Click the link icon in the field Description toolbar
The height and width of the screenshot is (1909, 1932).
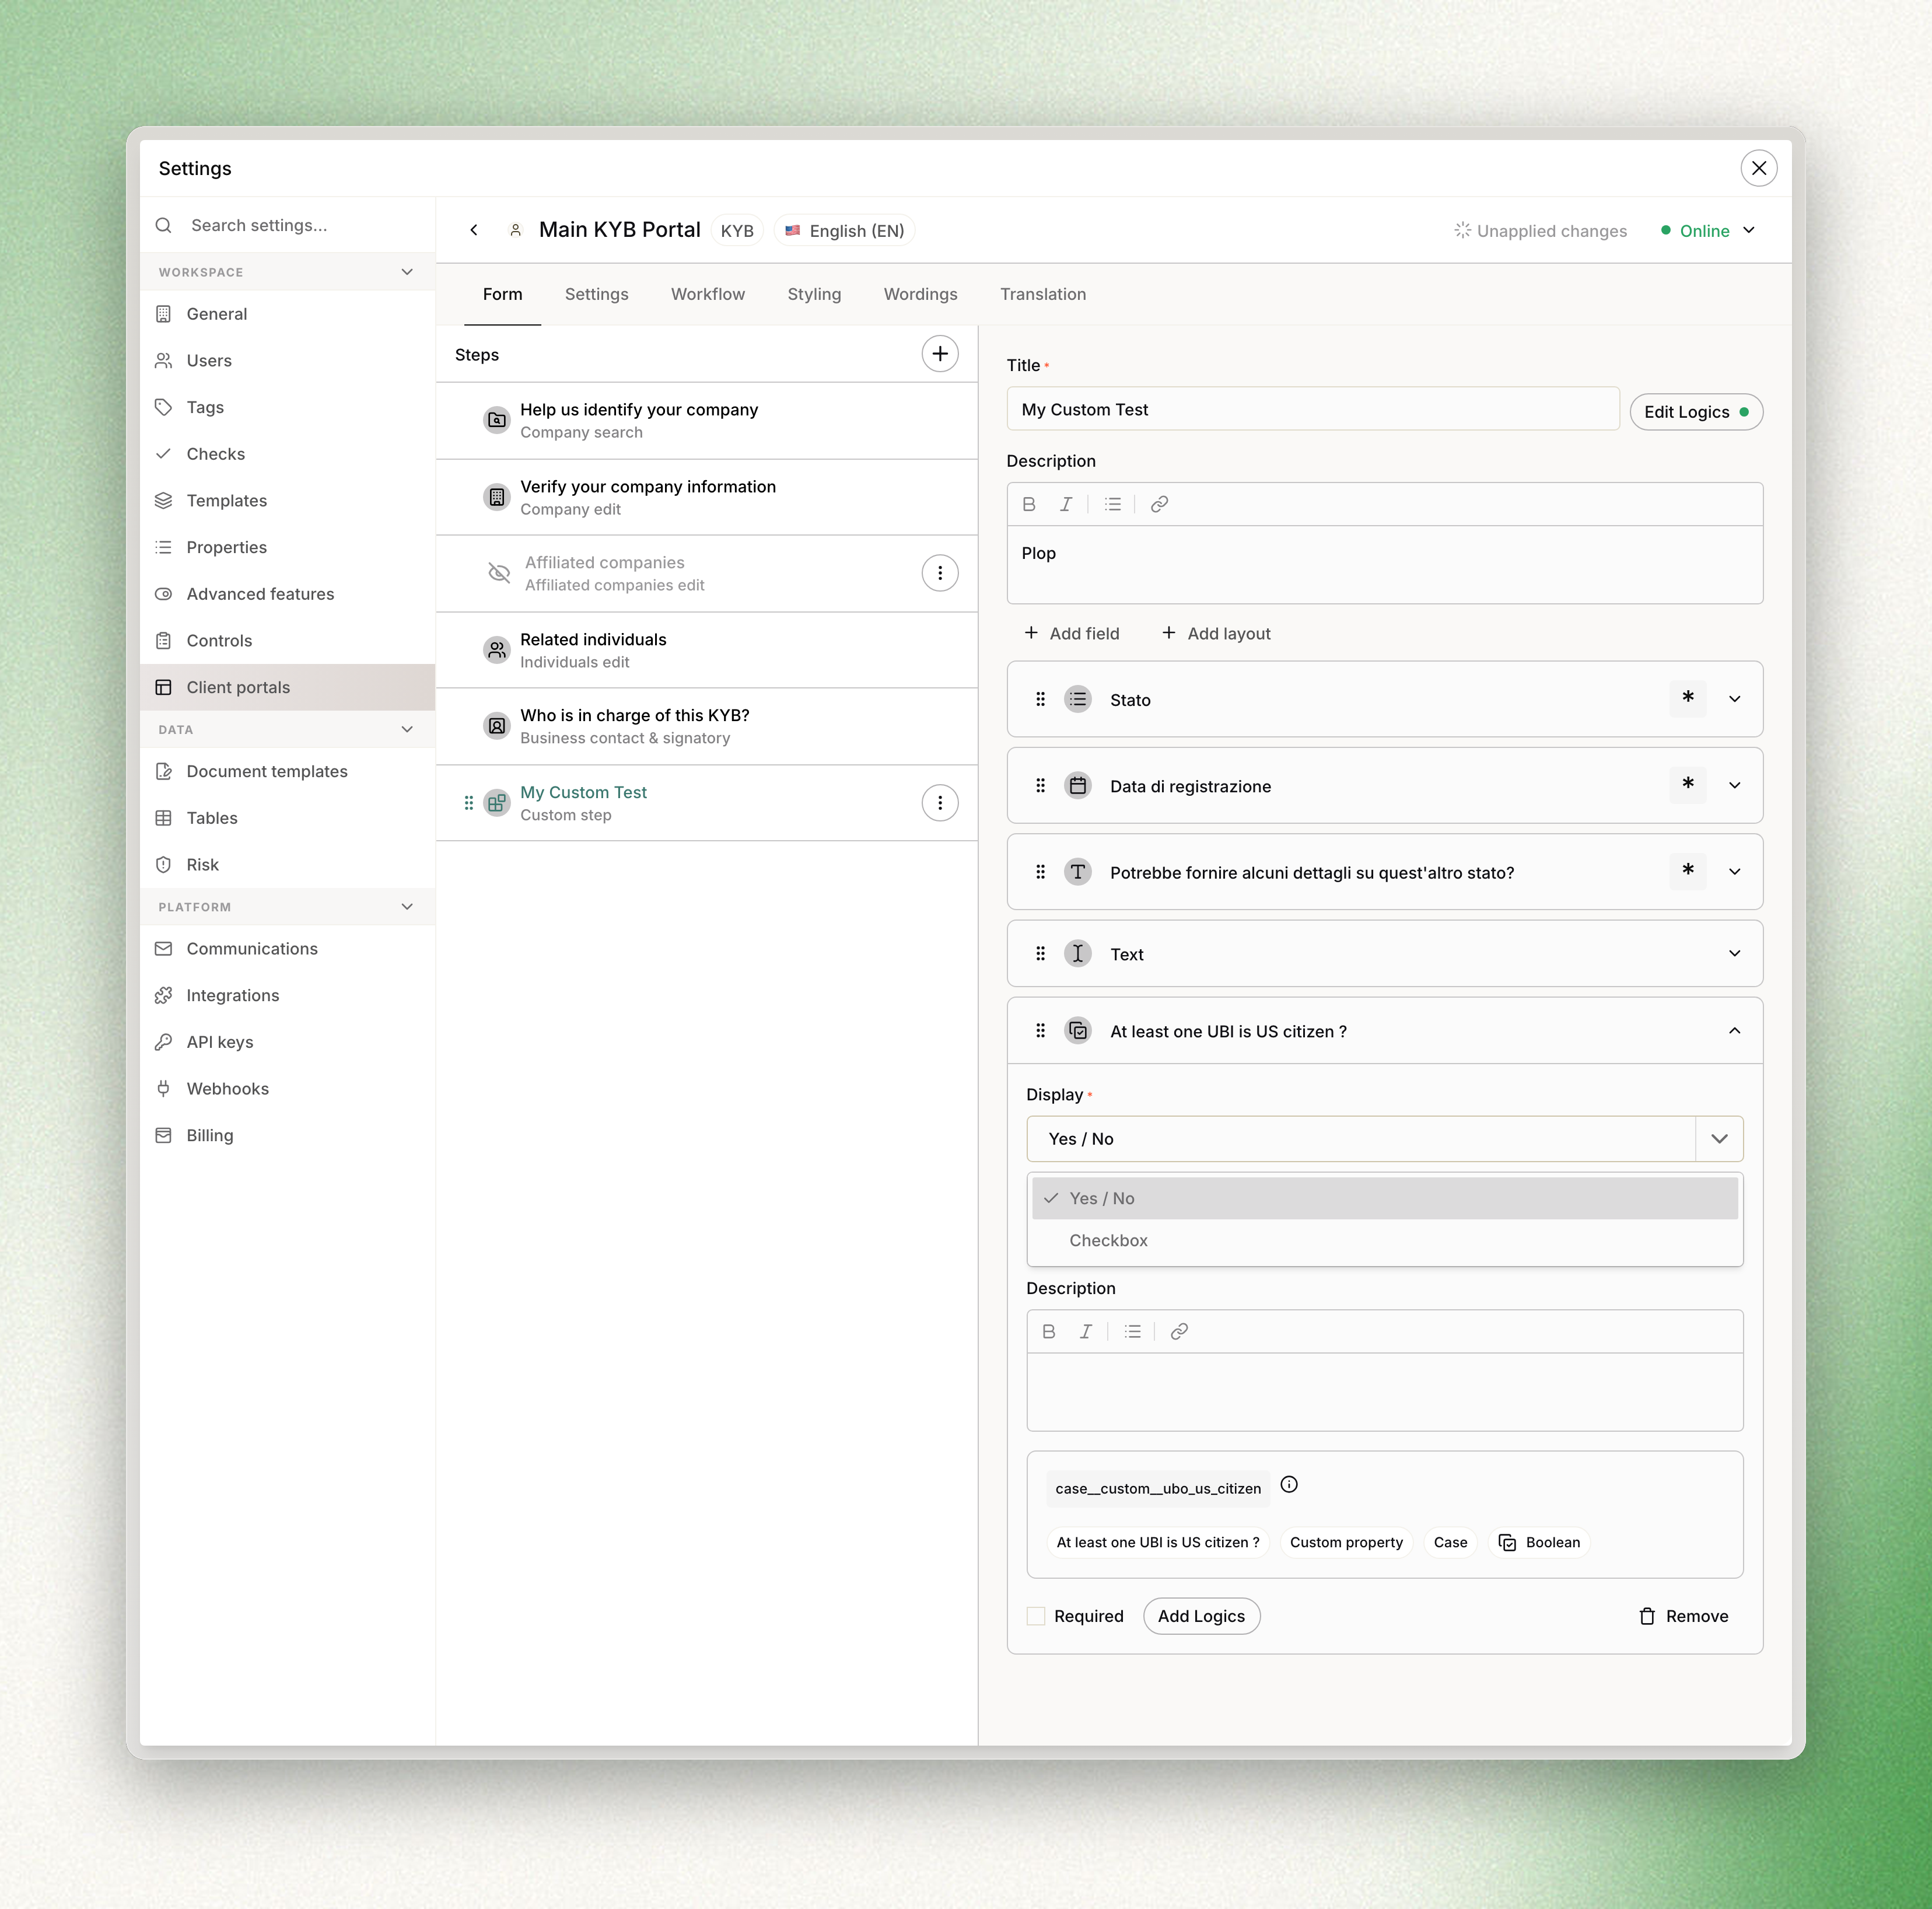1179,1331
